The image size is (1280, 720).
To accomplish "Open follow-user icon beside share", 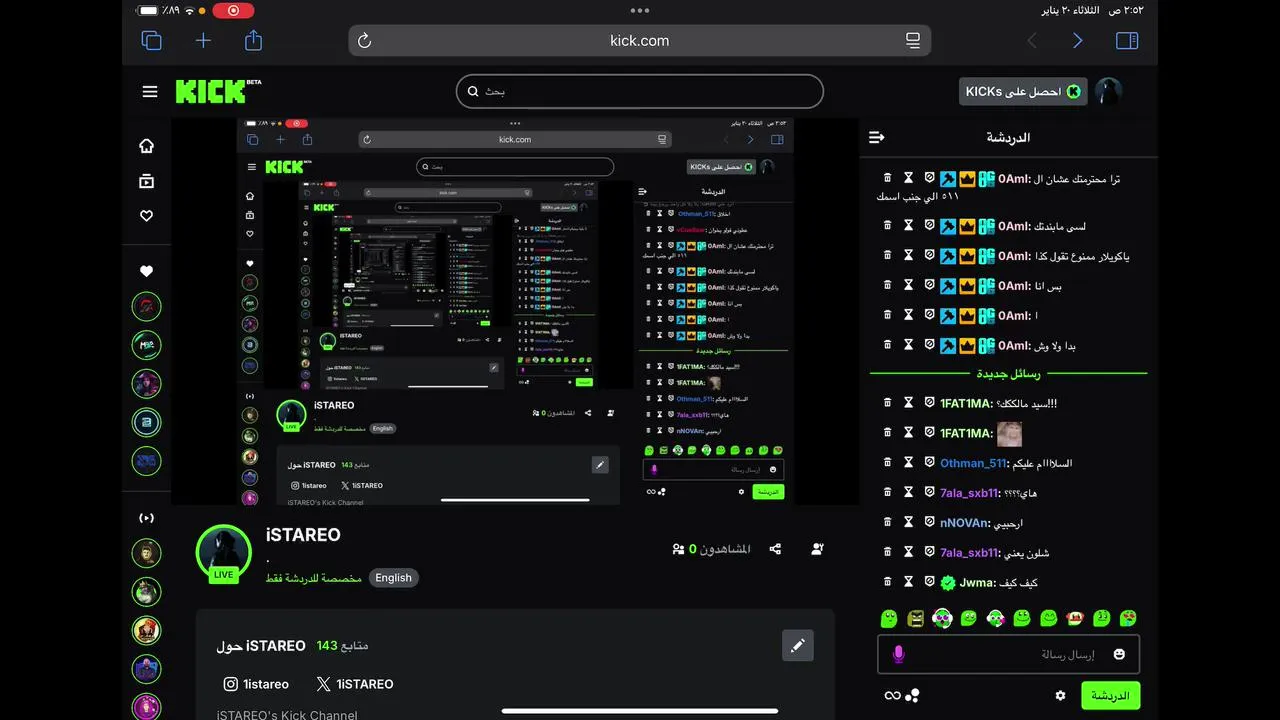I will (818, 549).
